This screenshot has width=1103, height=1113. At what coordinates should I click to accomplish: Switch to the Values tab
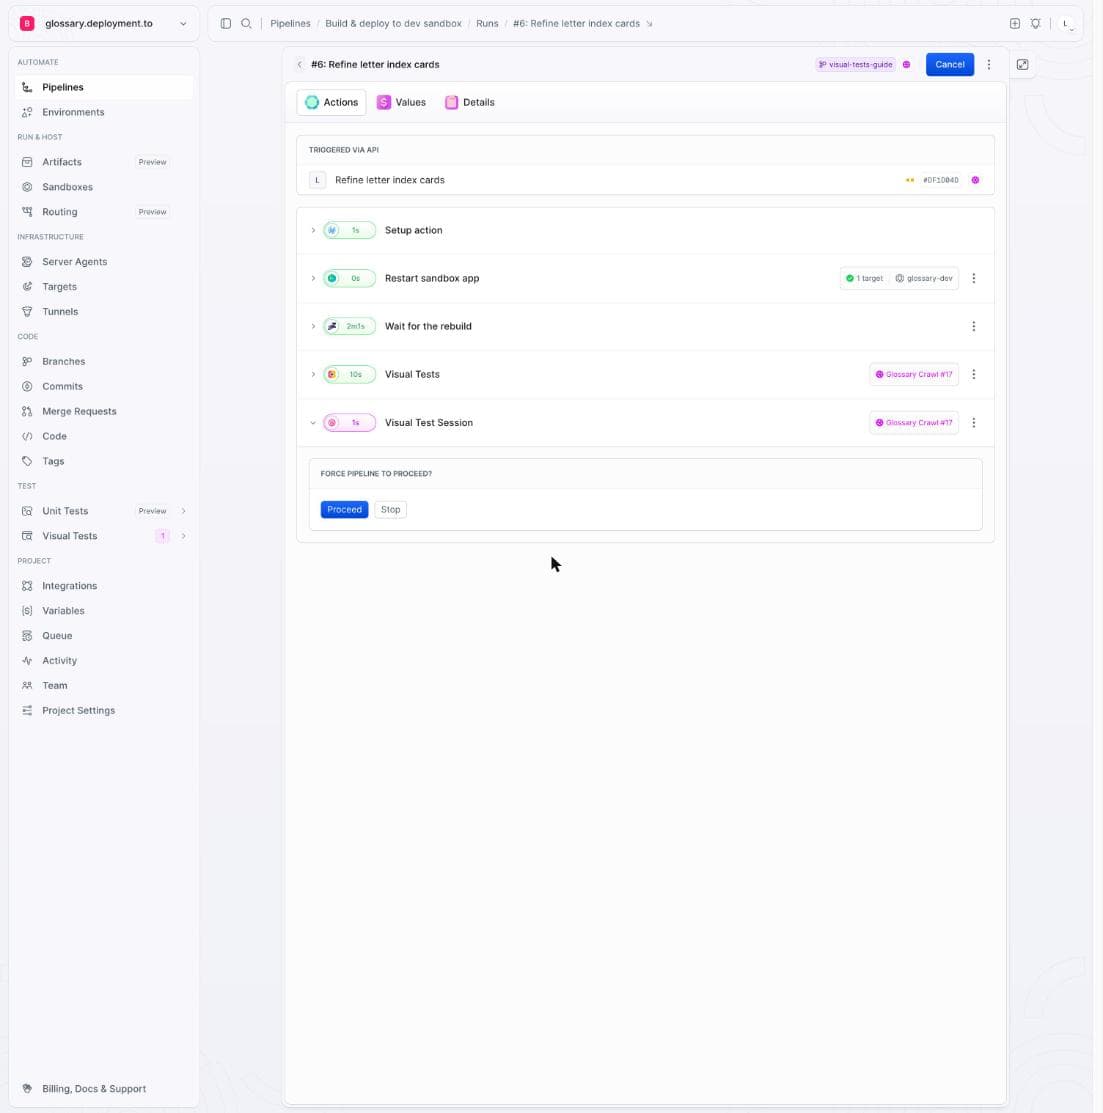402,102
